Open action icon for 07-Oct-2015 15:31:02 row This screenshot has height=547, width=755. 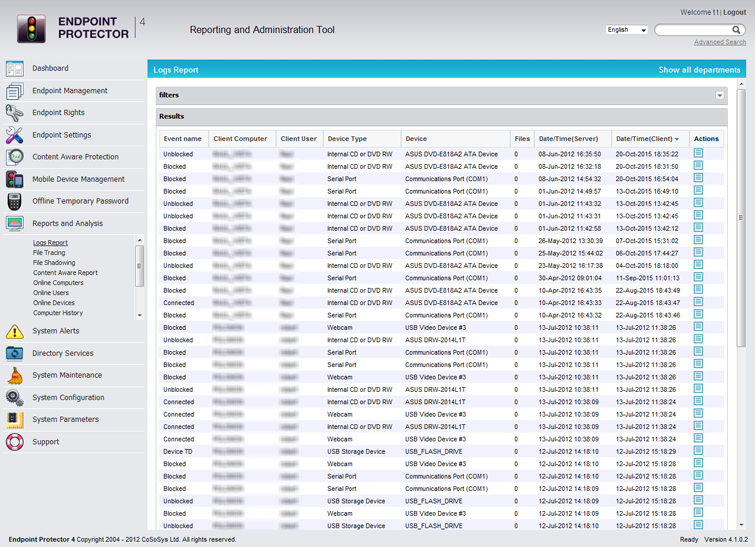point(698,240)
